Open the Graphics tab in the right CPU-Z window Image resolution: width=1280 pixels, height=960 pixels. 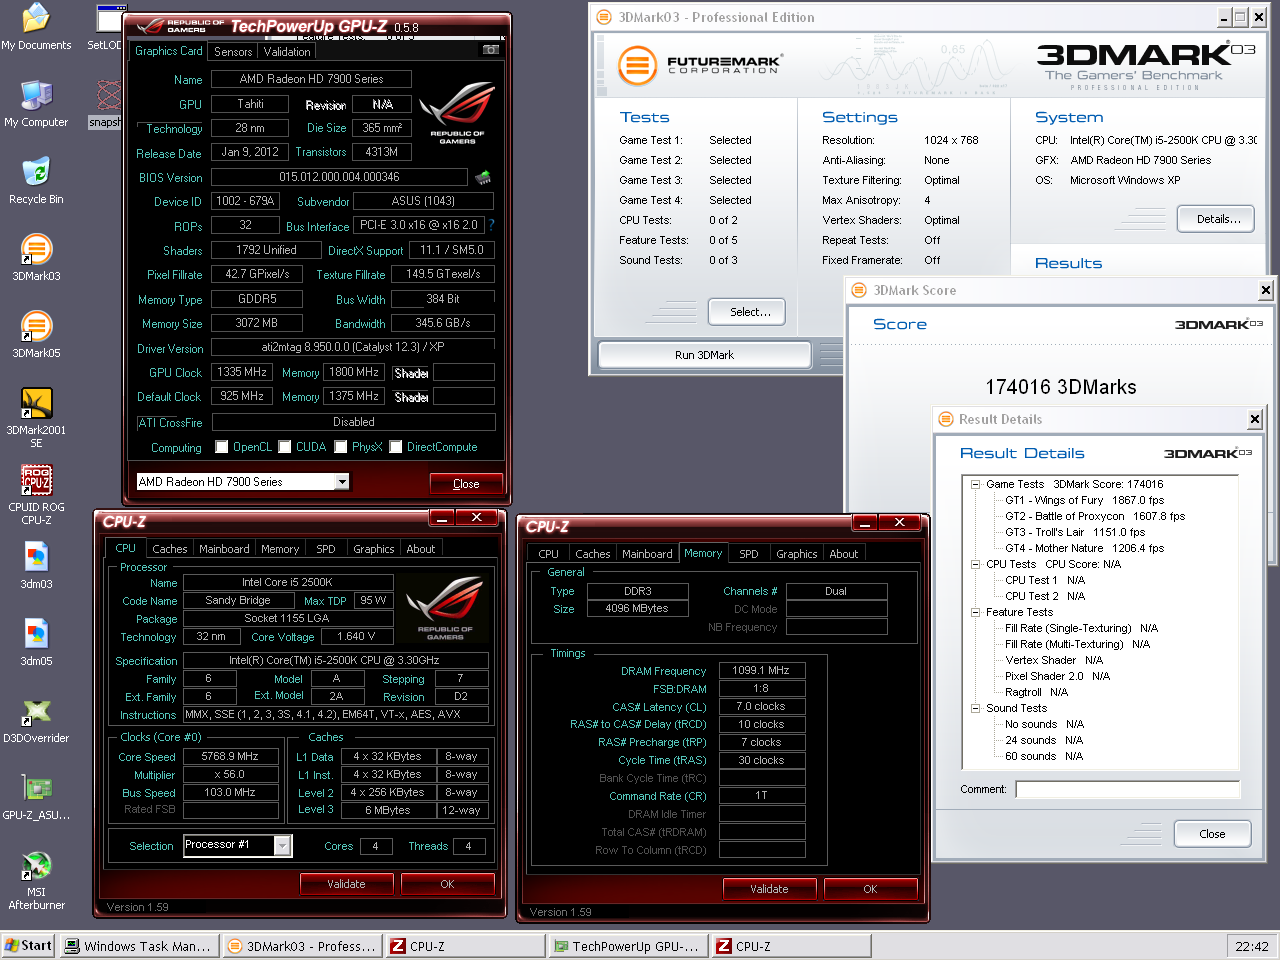(x=797, y=554)
